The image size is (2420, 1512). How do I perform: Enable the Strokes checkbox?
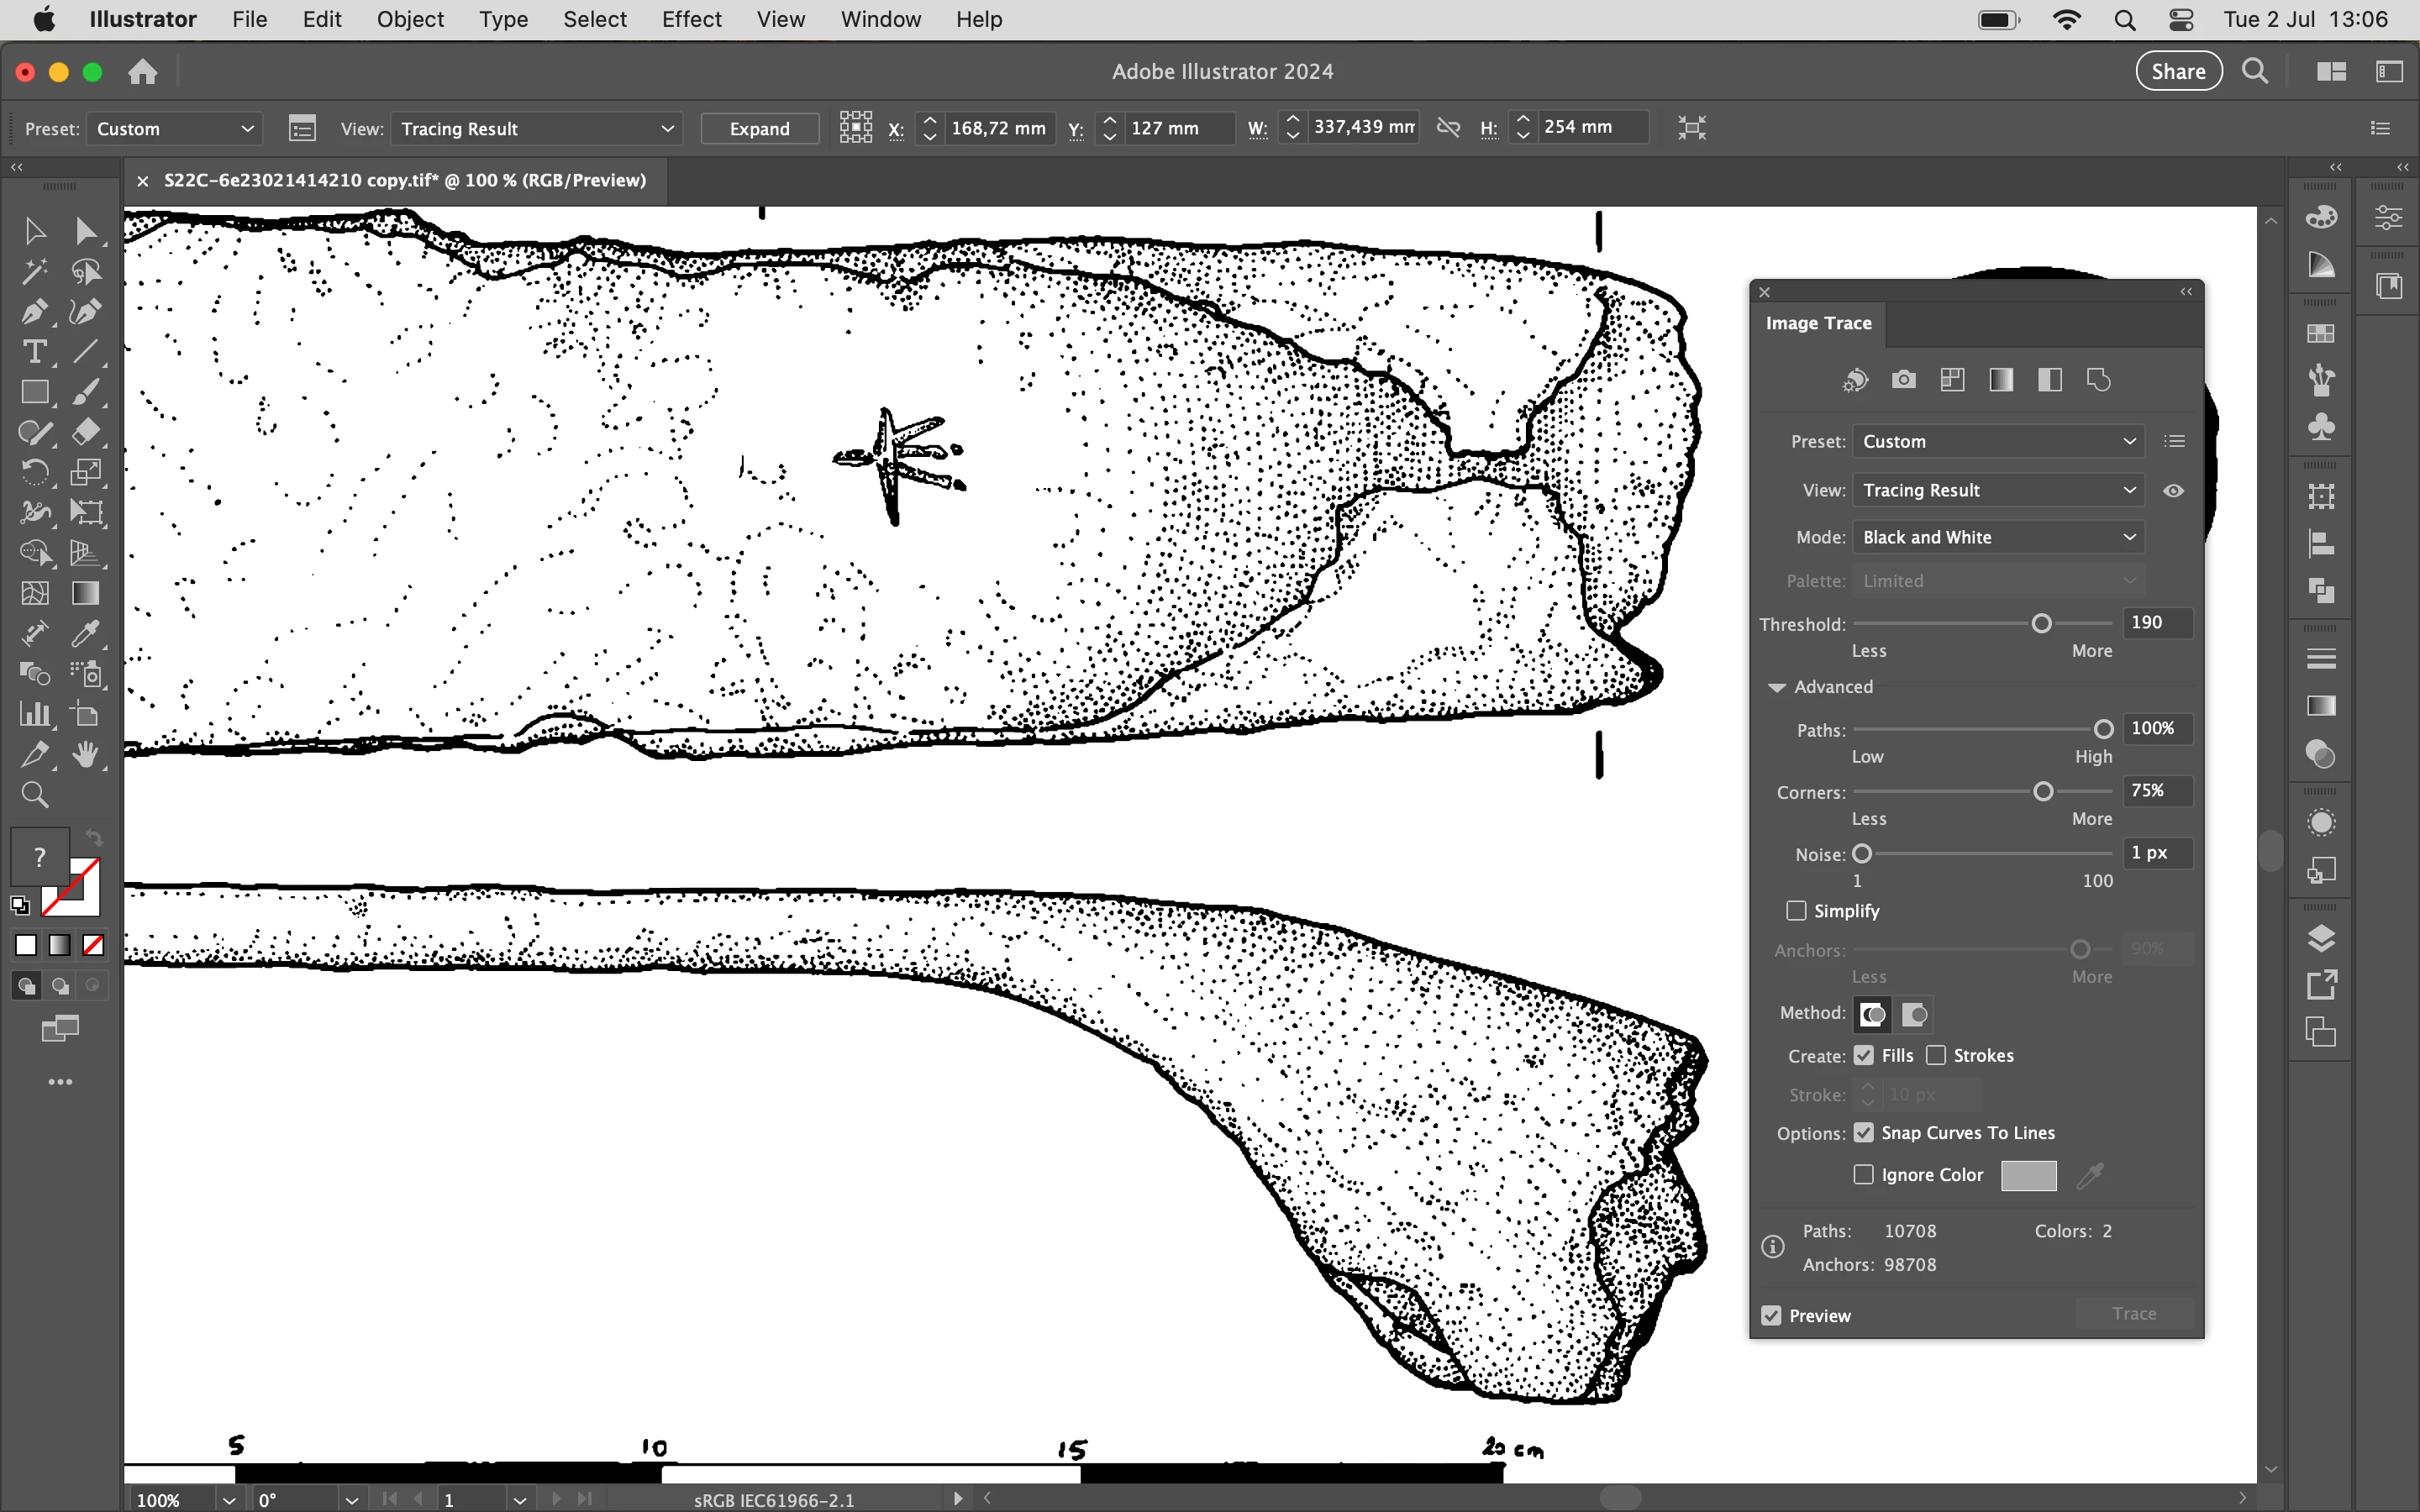point(1936,1056)
